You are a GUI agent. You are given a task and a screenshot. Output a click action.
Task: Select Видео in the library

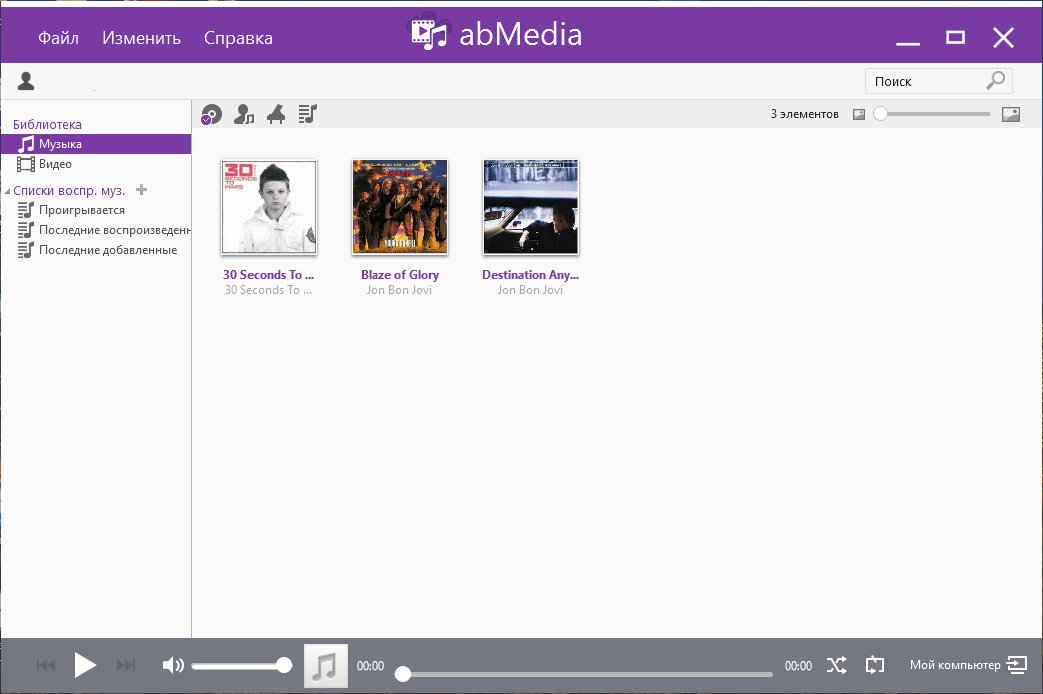coord(96,164)
